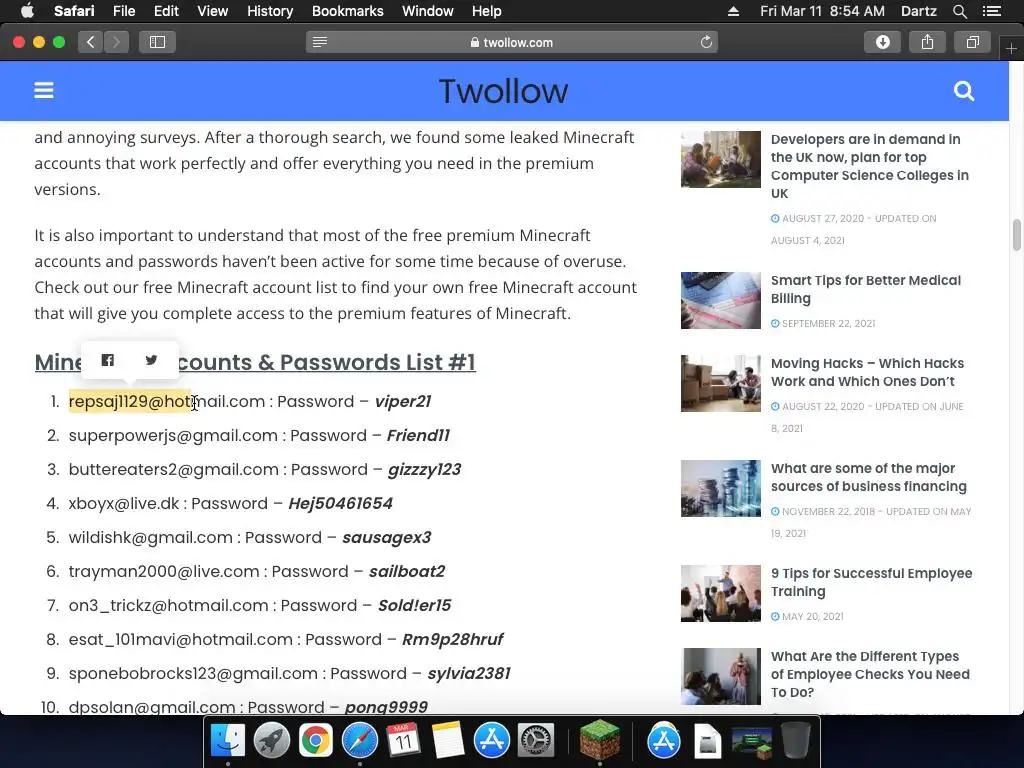Go back in Safari history

point(91,42)
